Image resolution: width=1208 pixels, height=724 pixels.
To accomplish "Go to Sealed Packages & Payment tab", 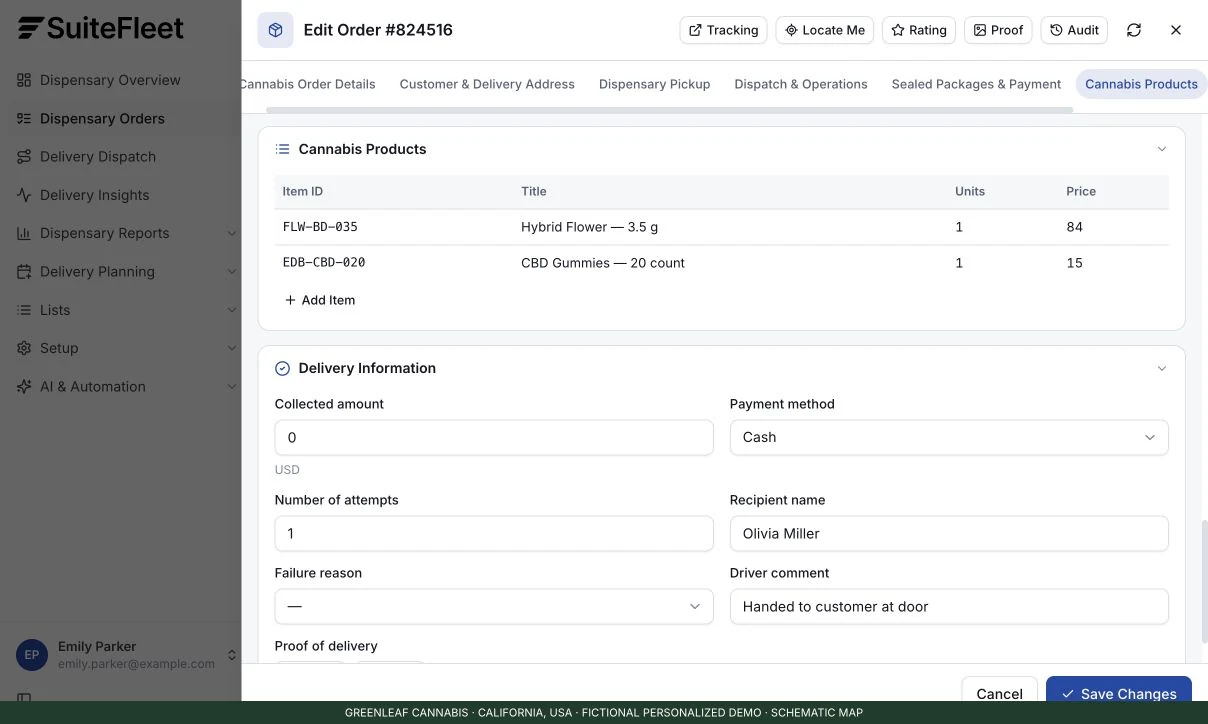I will [x=976, y=84].
